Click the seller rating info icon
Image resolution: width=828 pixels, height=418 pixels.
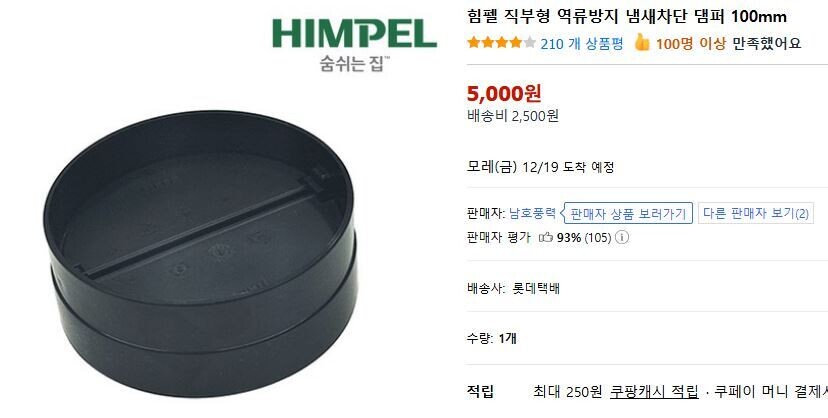click(x=623, y=238)
